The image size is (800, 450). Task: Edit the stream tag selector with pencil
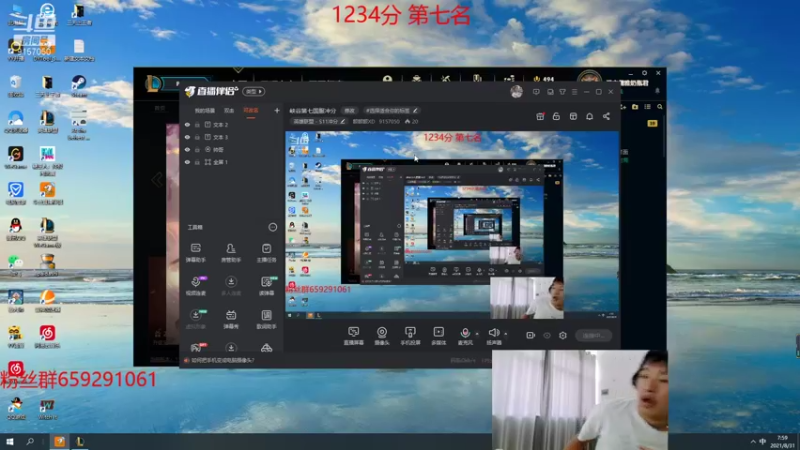pos(391,110)
